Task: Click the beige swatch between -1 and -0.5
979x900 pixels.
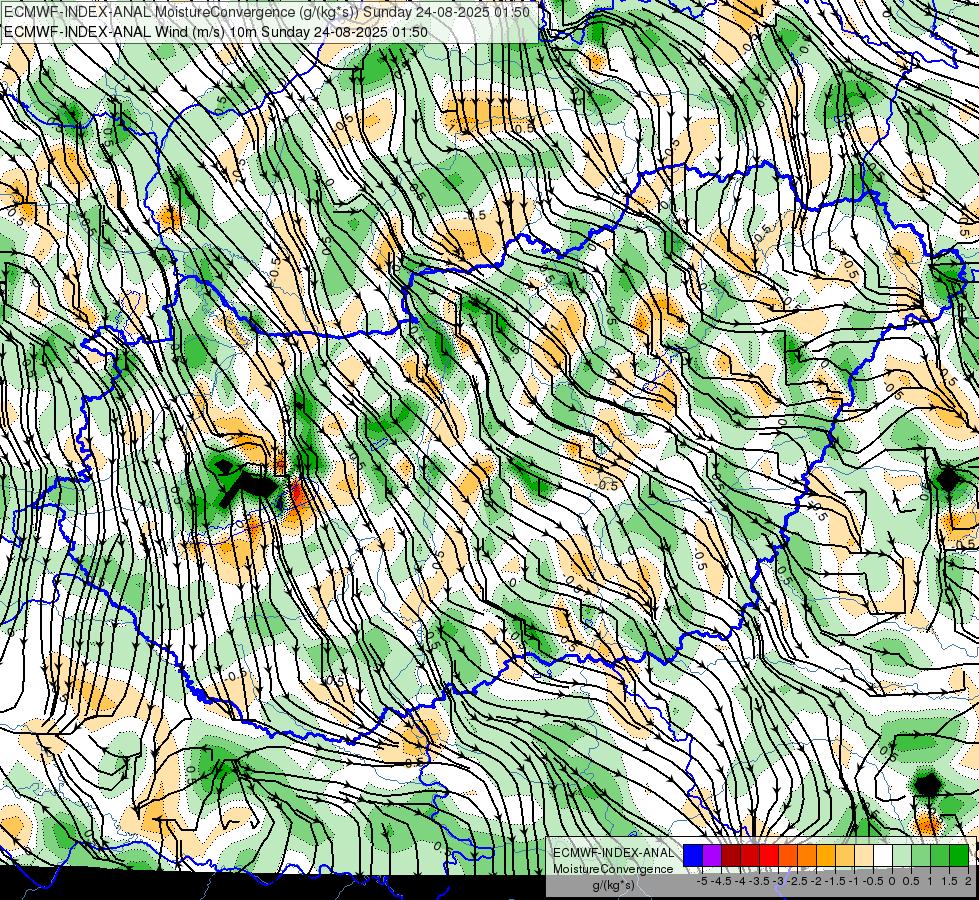Action: (x=863, y=856)
